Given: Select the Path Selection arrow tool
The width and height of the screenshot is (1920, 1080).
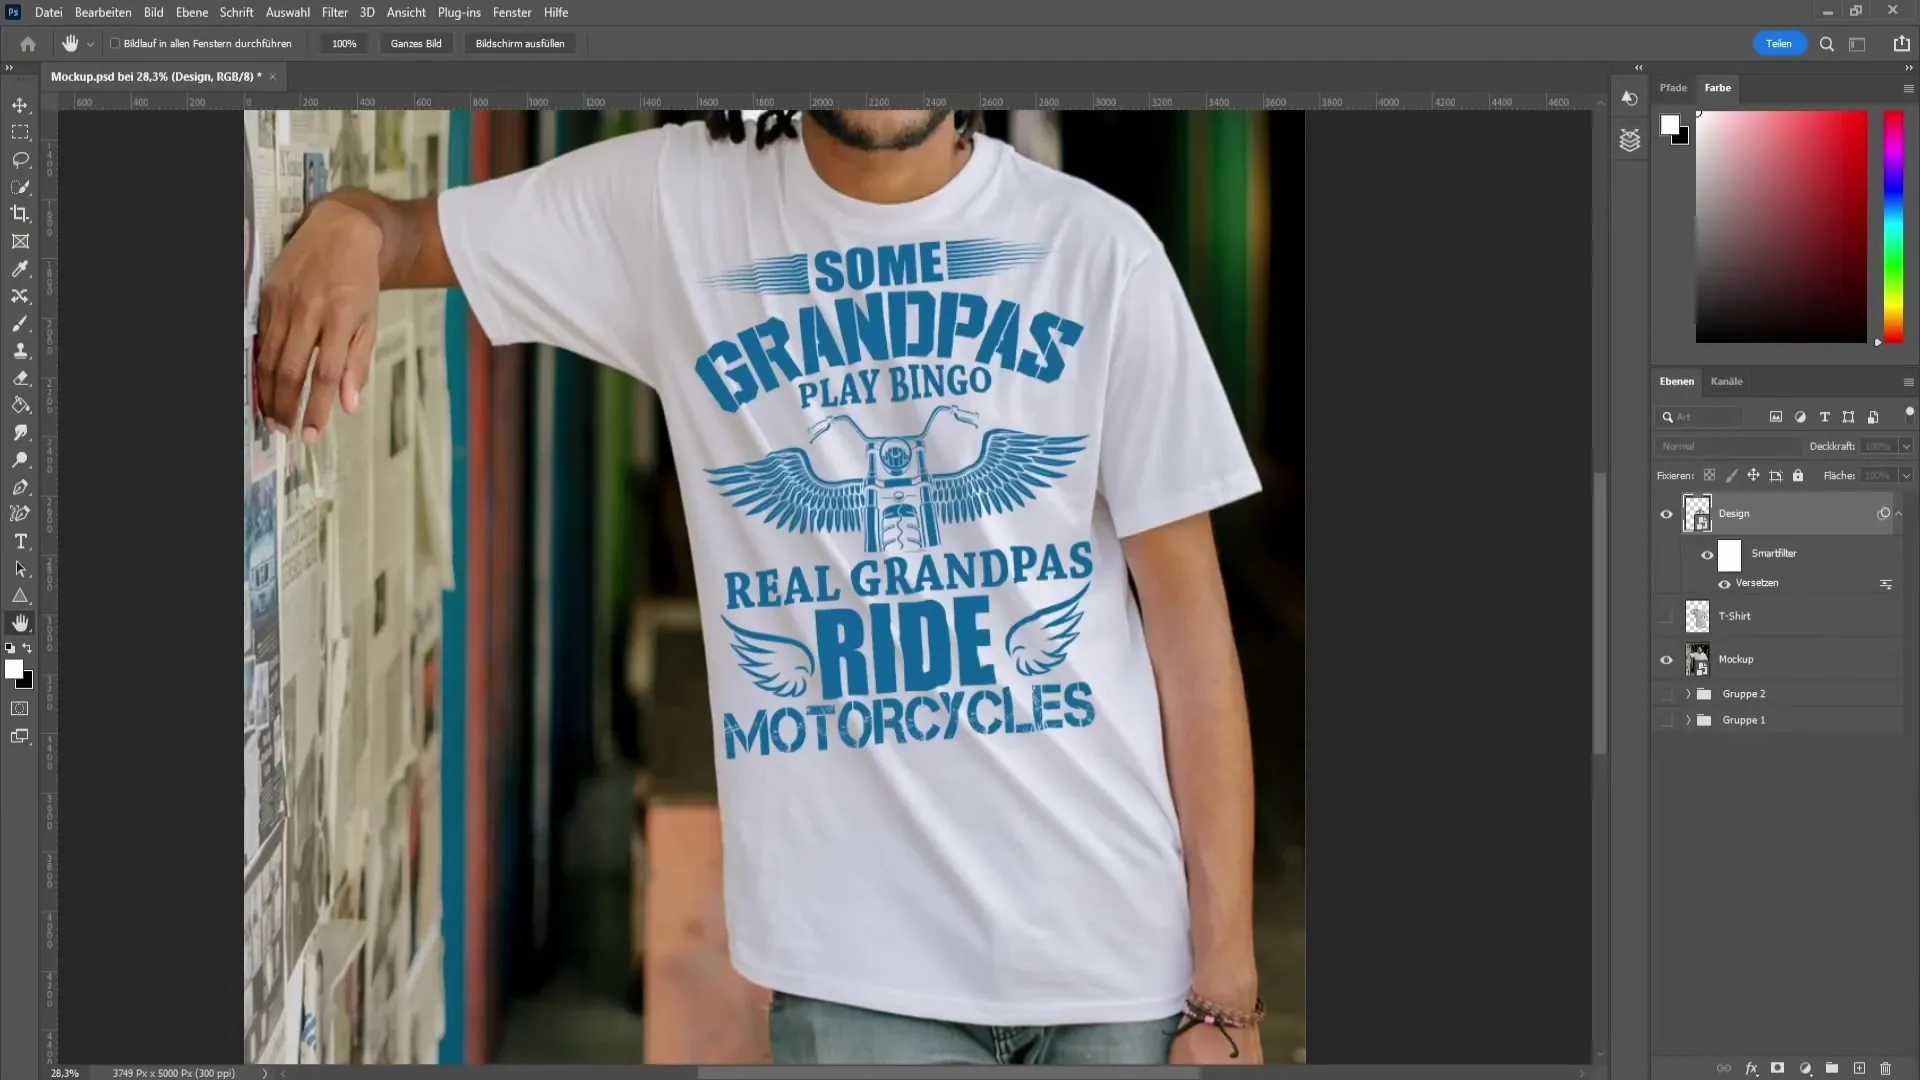Looking at the screenshot, I should (20, 569).
